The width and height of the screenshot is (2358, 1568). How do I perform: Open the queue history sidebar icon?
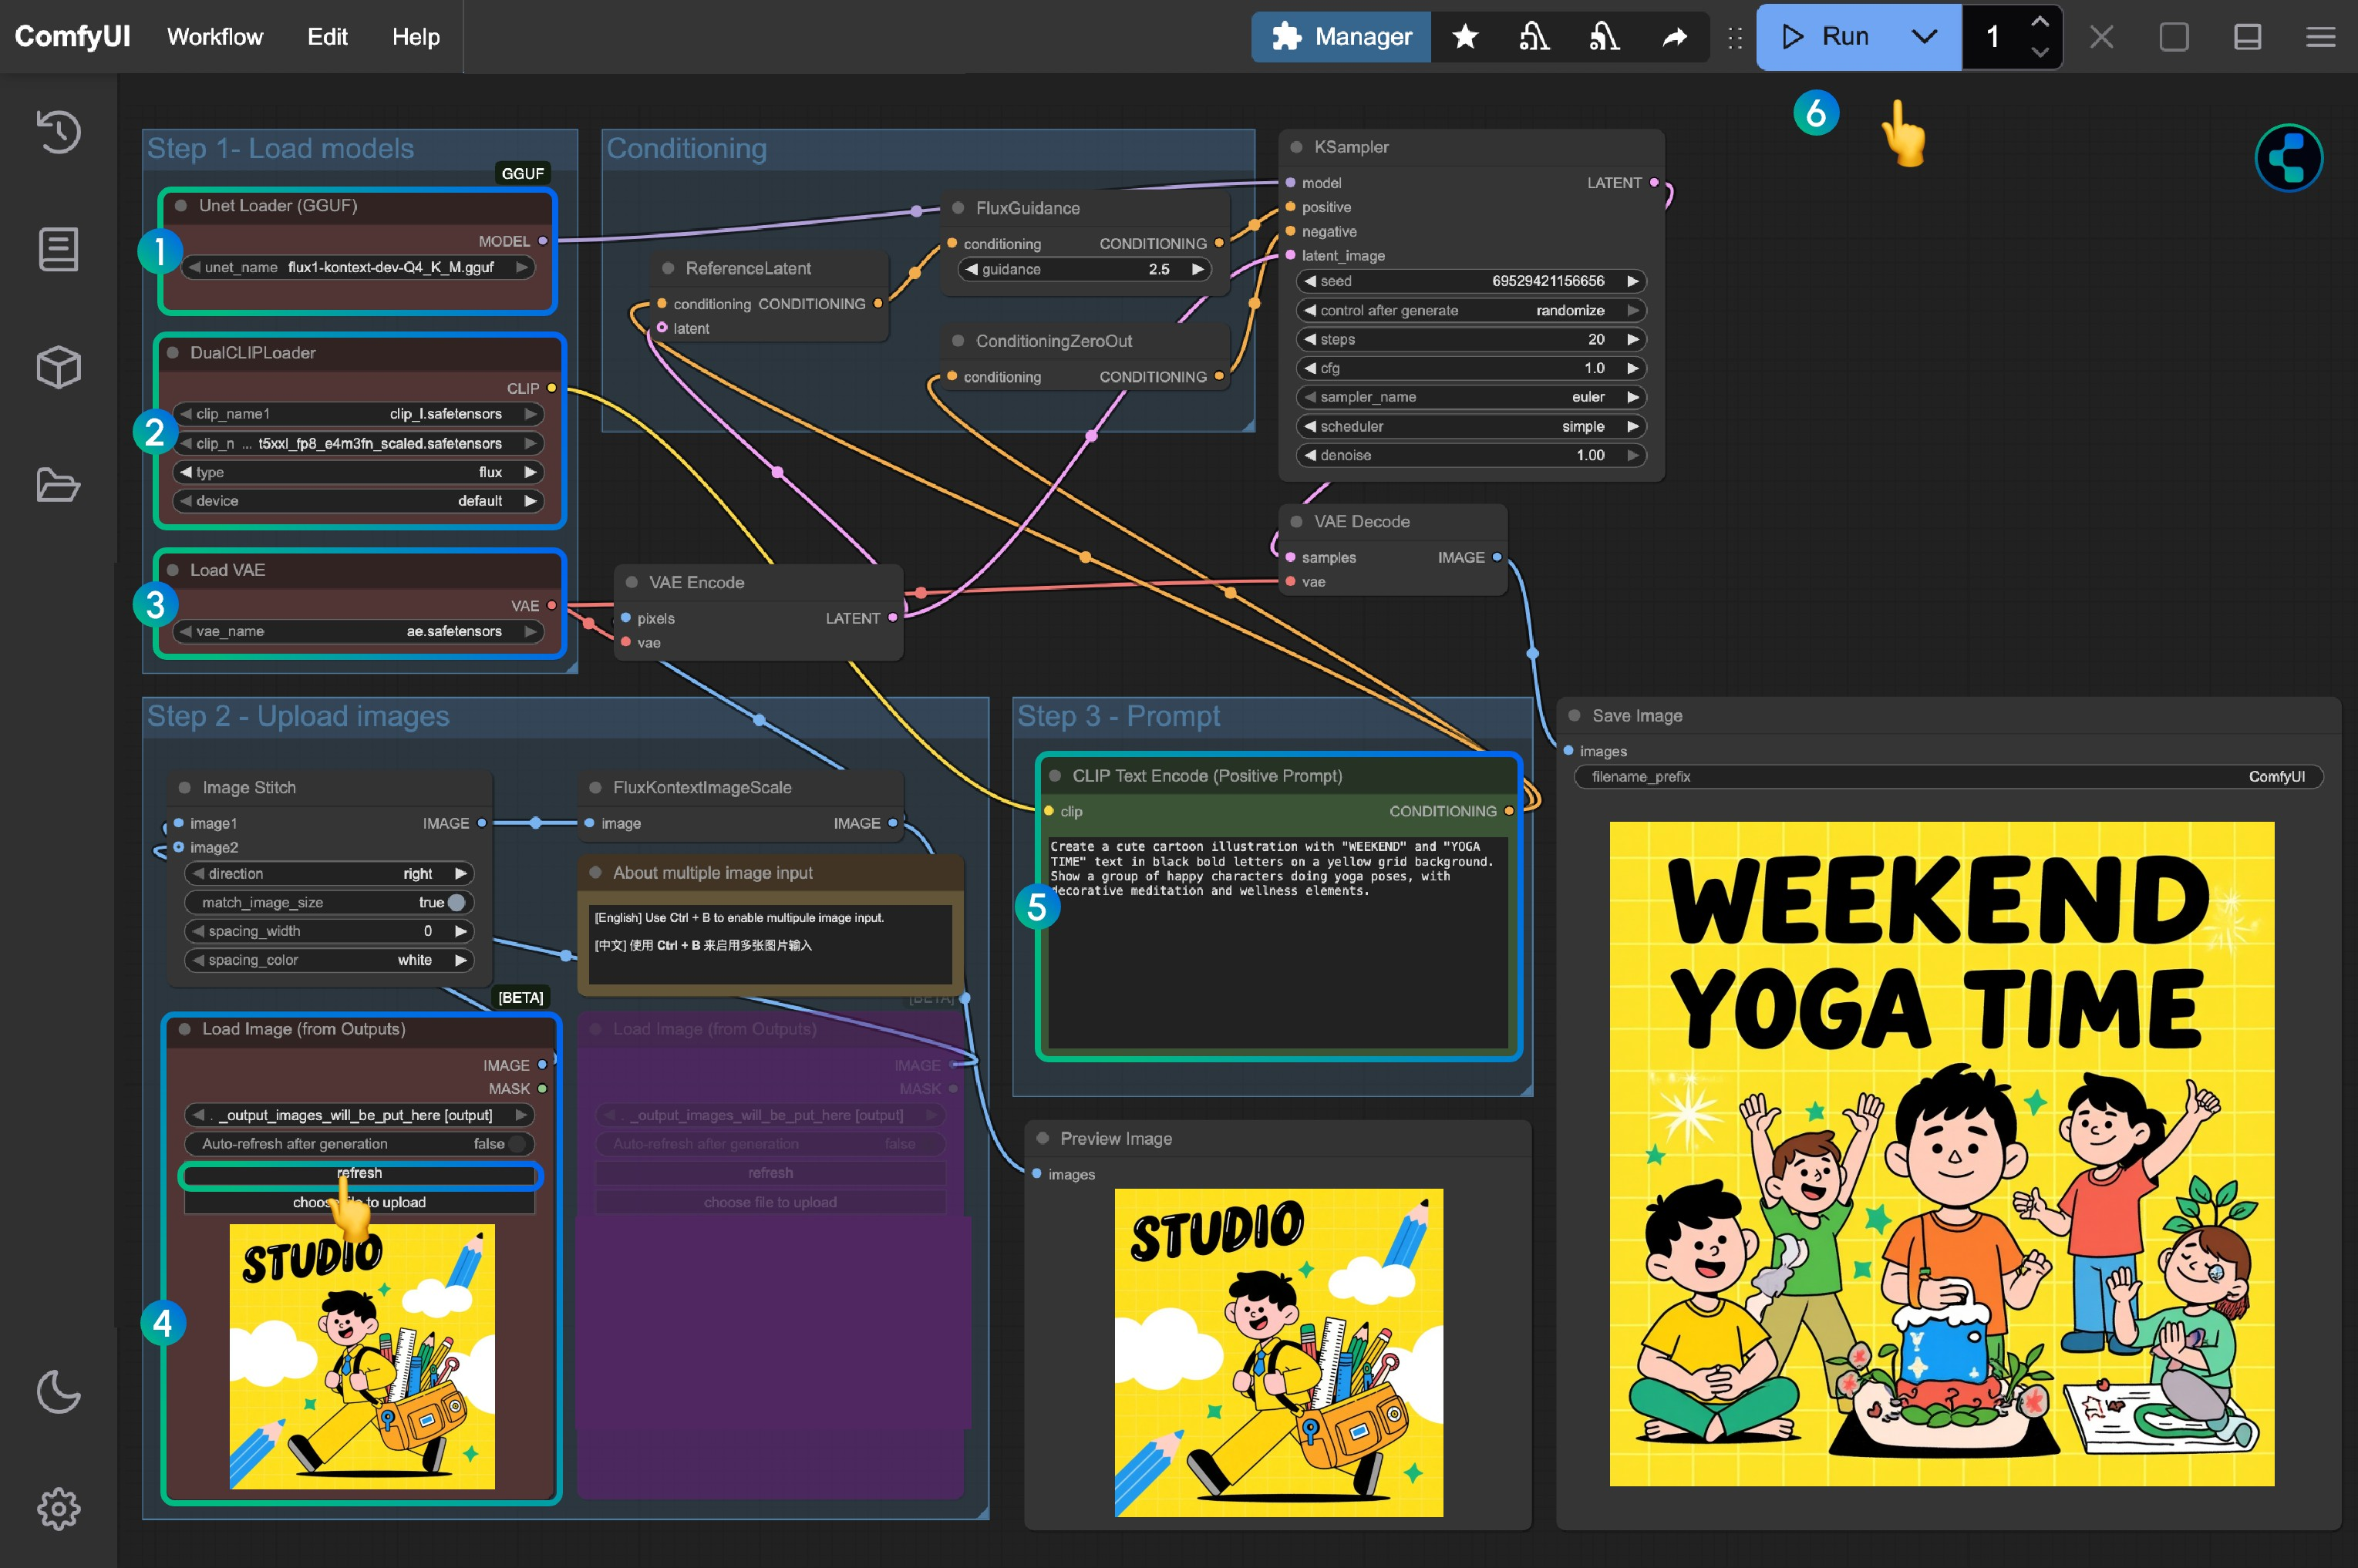[58, 131]
